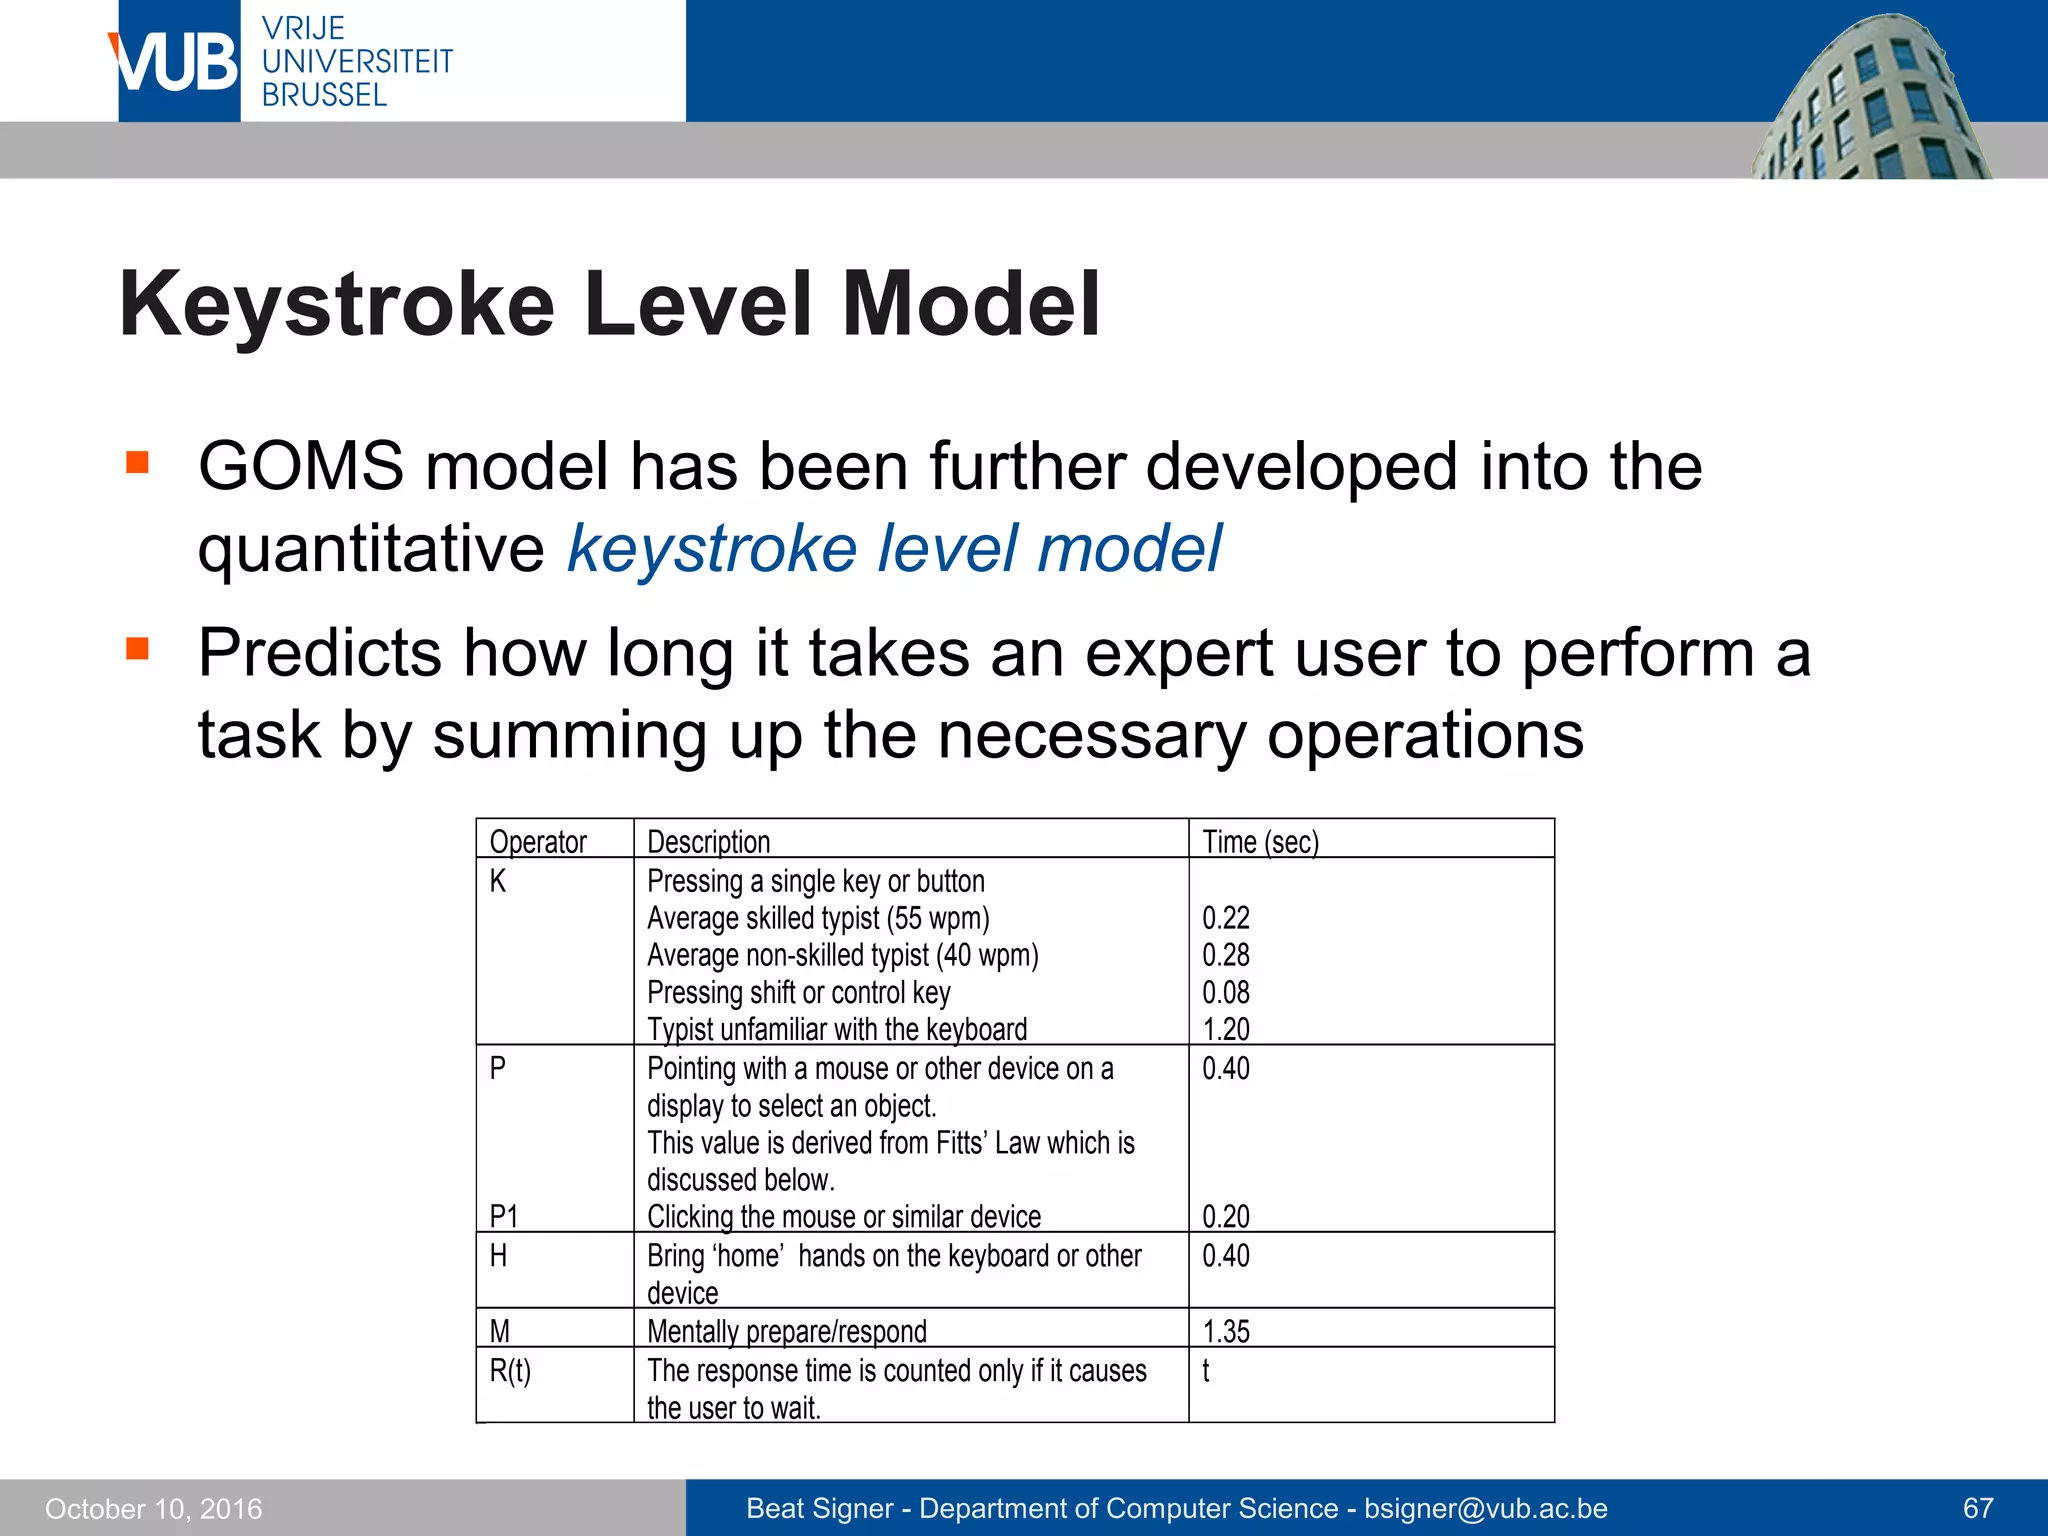Click the Vrije Universiteit Brussel text
This screenshot has width=2048, height=1536.
(x=356, y=62)
